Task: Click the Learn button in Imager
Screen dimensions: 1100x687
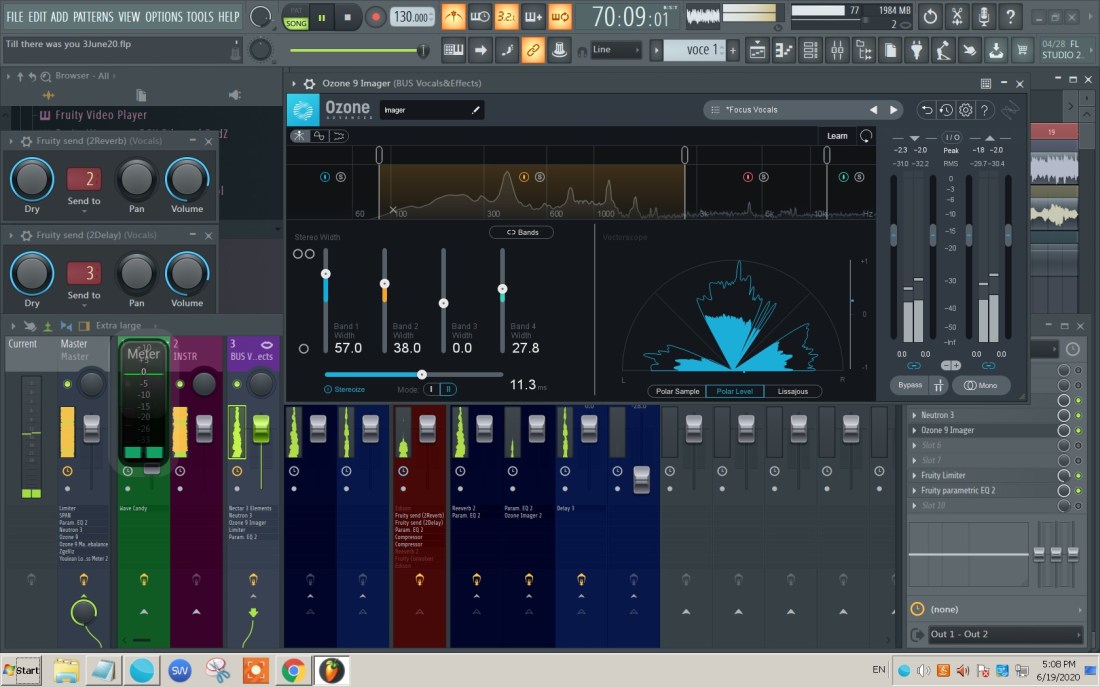Action: [x=837, y=136]
